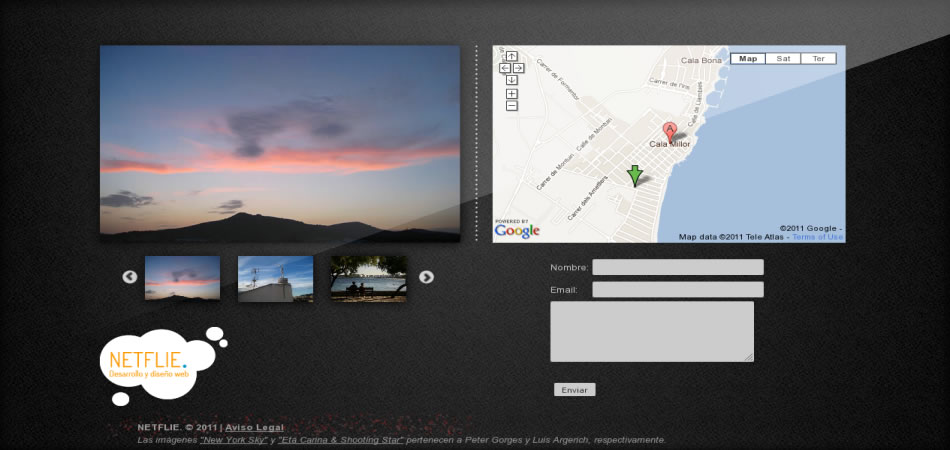Click the green arrow map marker

(634, 176)
